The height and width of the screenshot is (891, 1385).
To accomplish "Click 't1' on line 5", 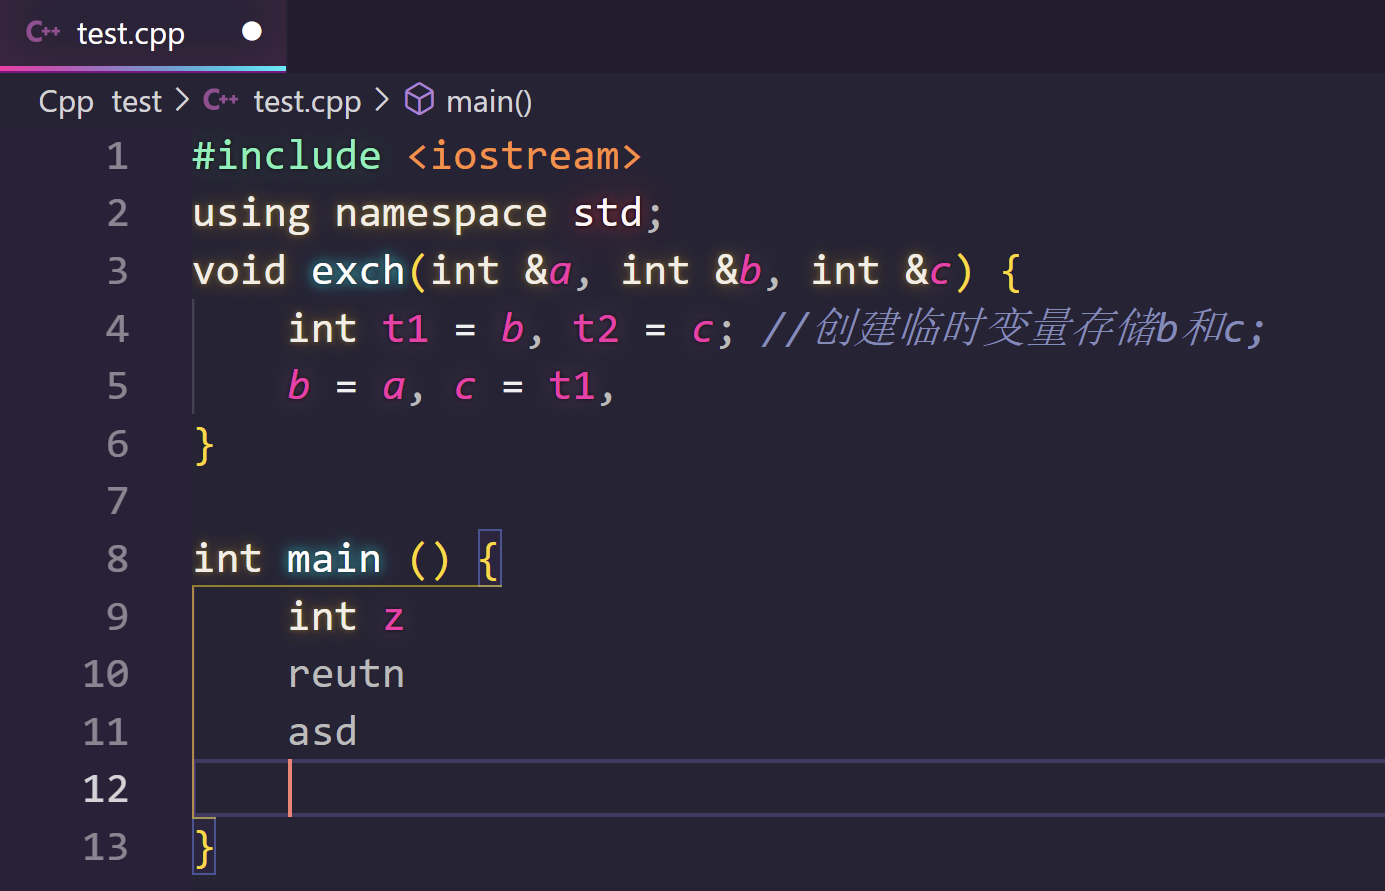I will (x=572, y=387).
